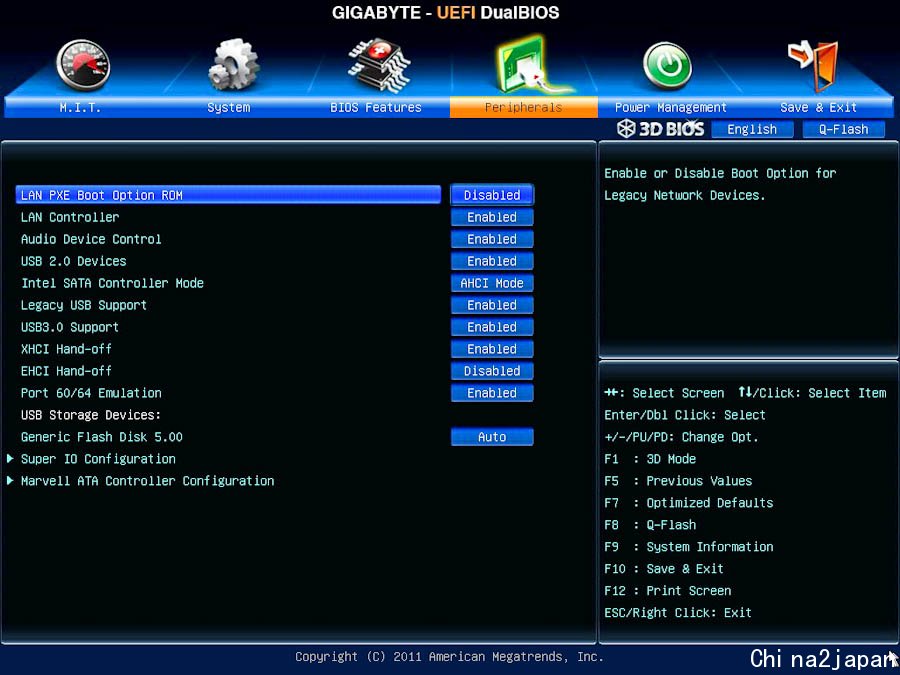Select the USB 2.0 Devices label
This screenshot has height=675, width=900.
point(73,261)
